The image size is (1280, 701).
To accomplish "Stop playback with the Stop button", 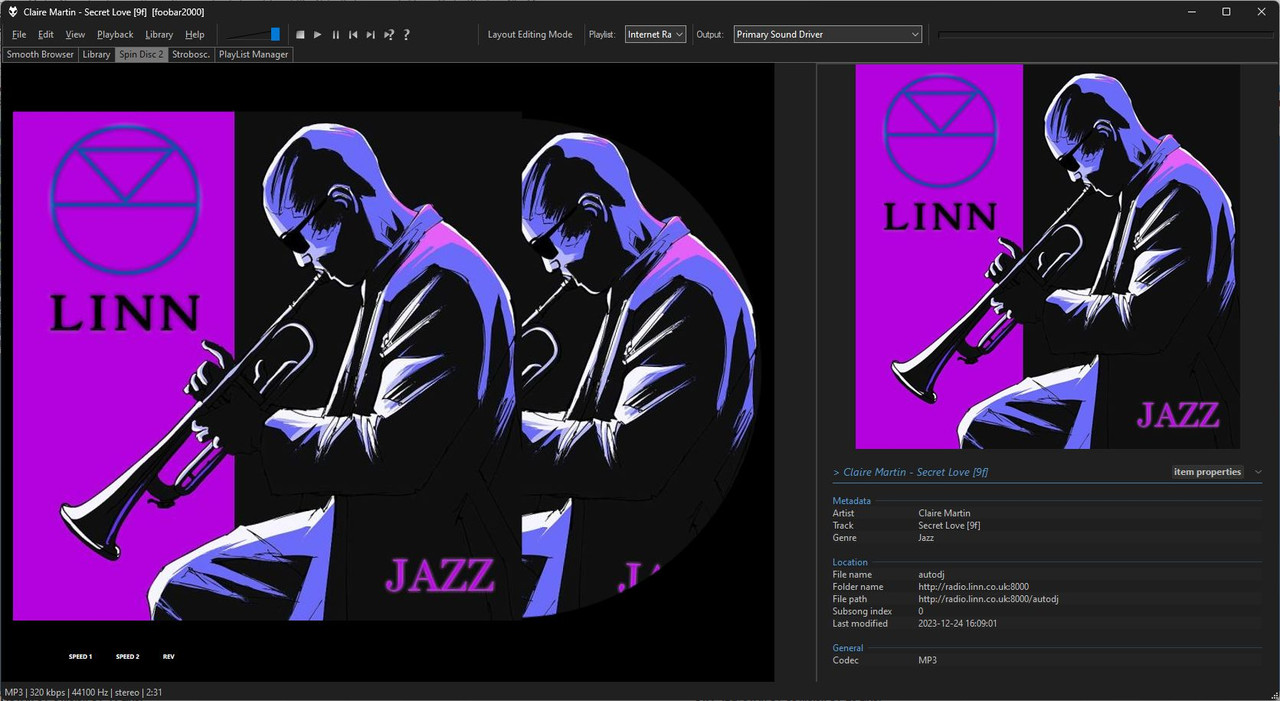I will (300, 34).
